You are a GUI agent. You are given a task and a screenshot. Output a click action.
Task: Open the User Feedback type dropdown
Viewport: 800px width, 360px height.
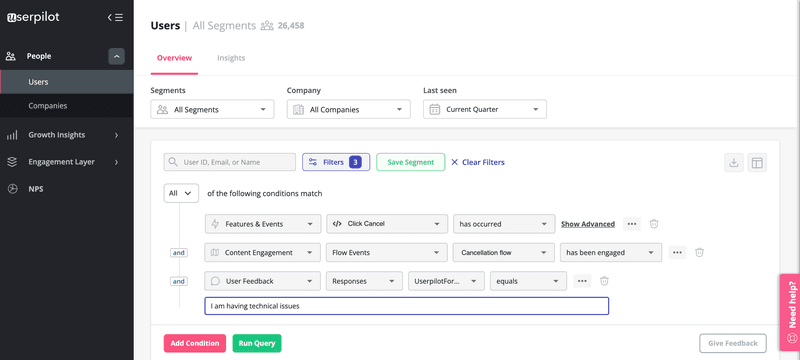coord(263,281)
